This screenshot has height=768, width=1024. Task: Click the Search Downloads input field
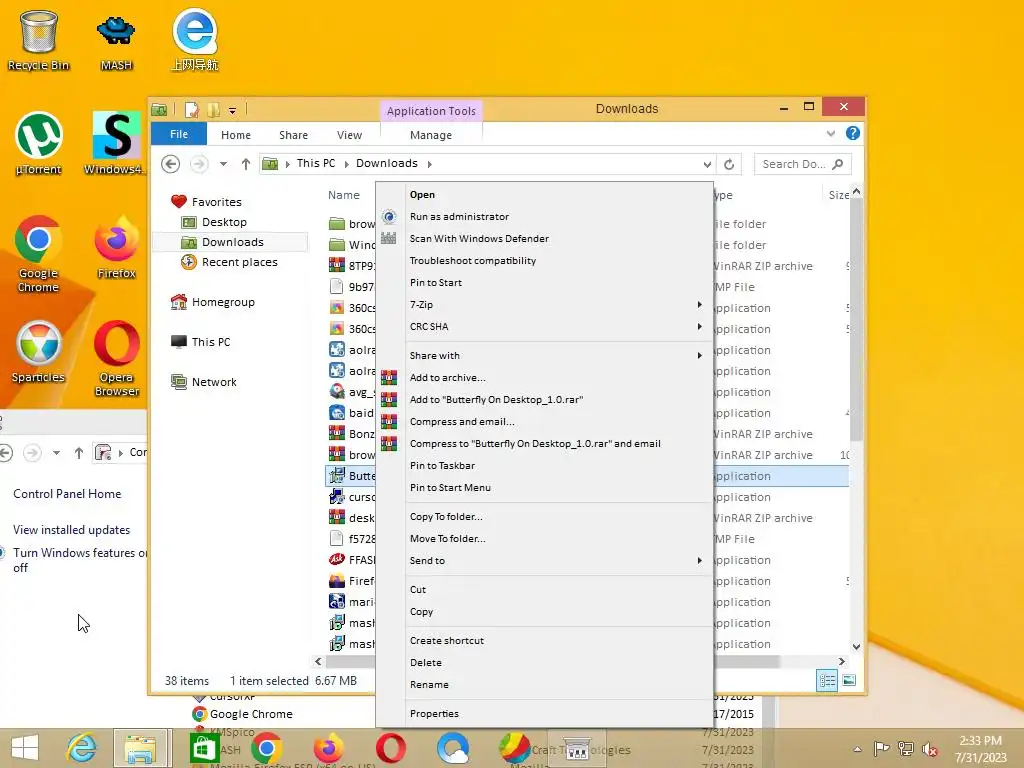point(802,164)
